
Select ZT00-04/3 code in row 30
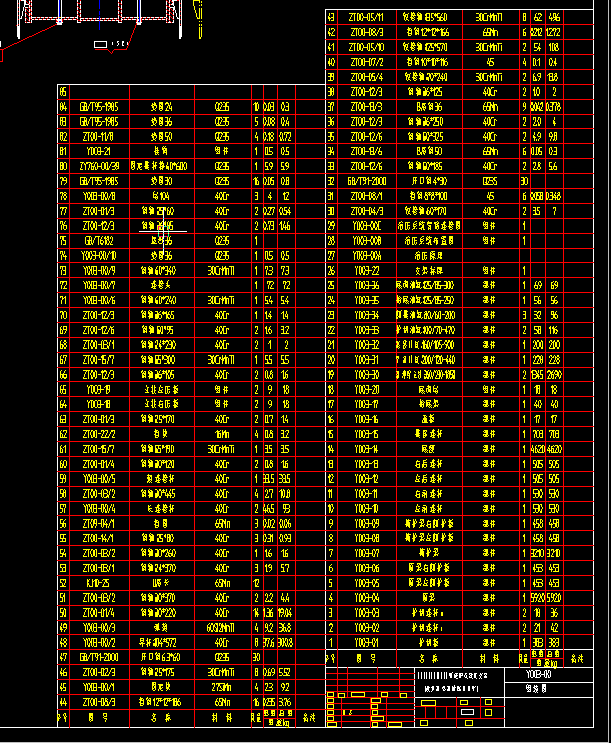[x=366, y=211]
